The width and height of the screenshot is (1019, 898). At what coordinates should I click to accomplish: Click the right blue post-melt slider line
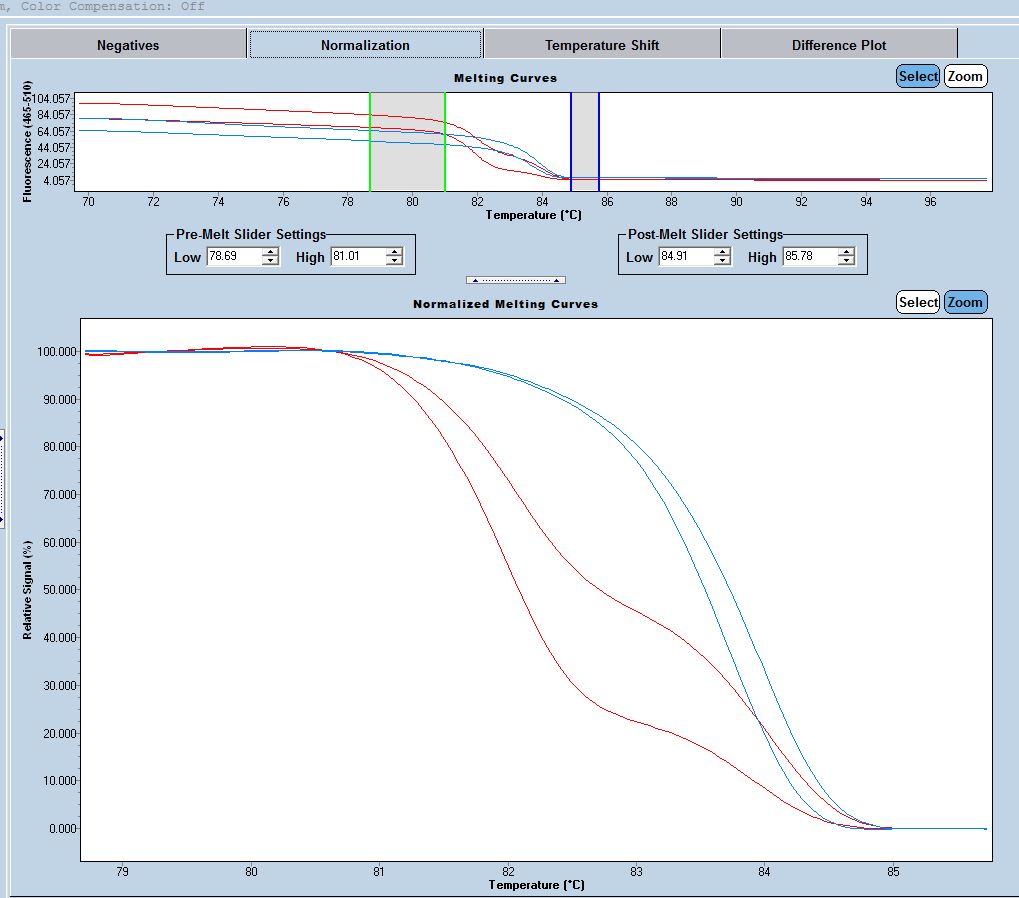click(599, 140)
